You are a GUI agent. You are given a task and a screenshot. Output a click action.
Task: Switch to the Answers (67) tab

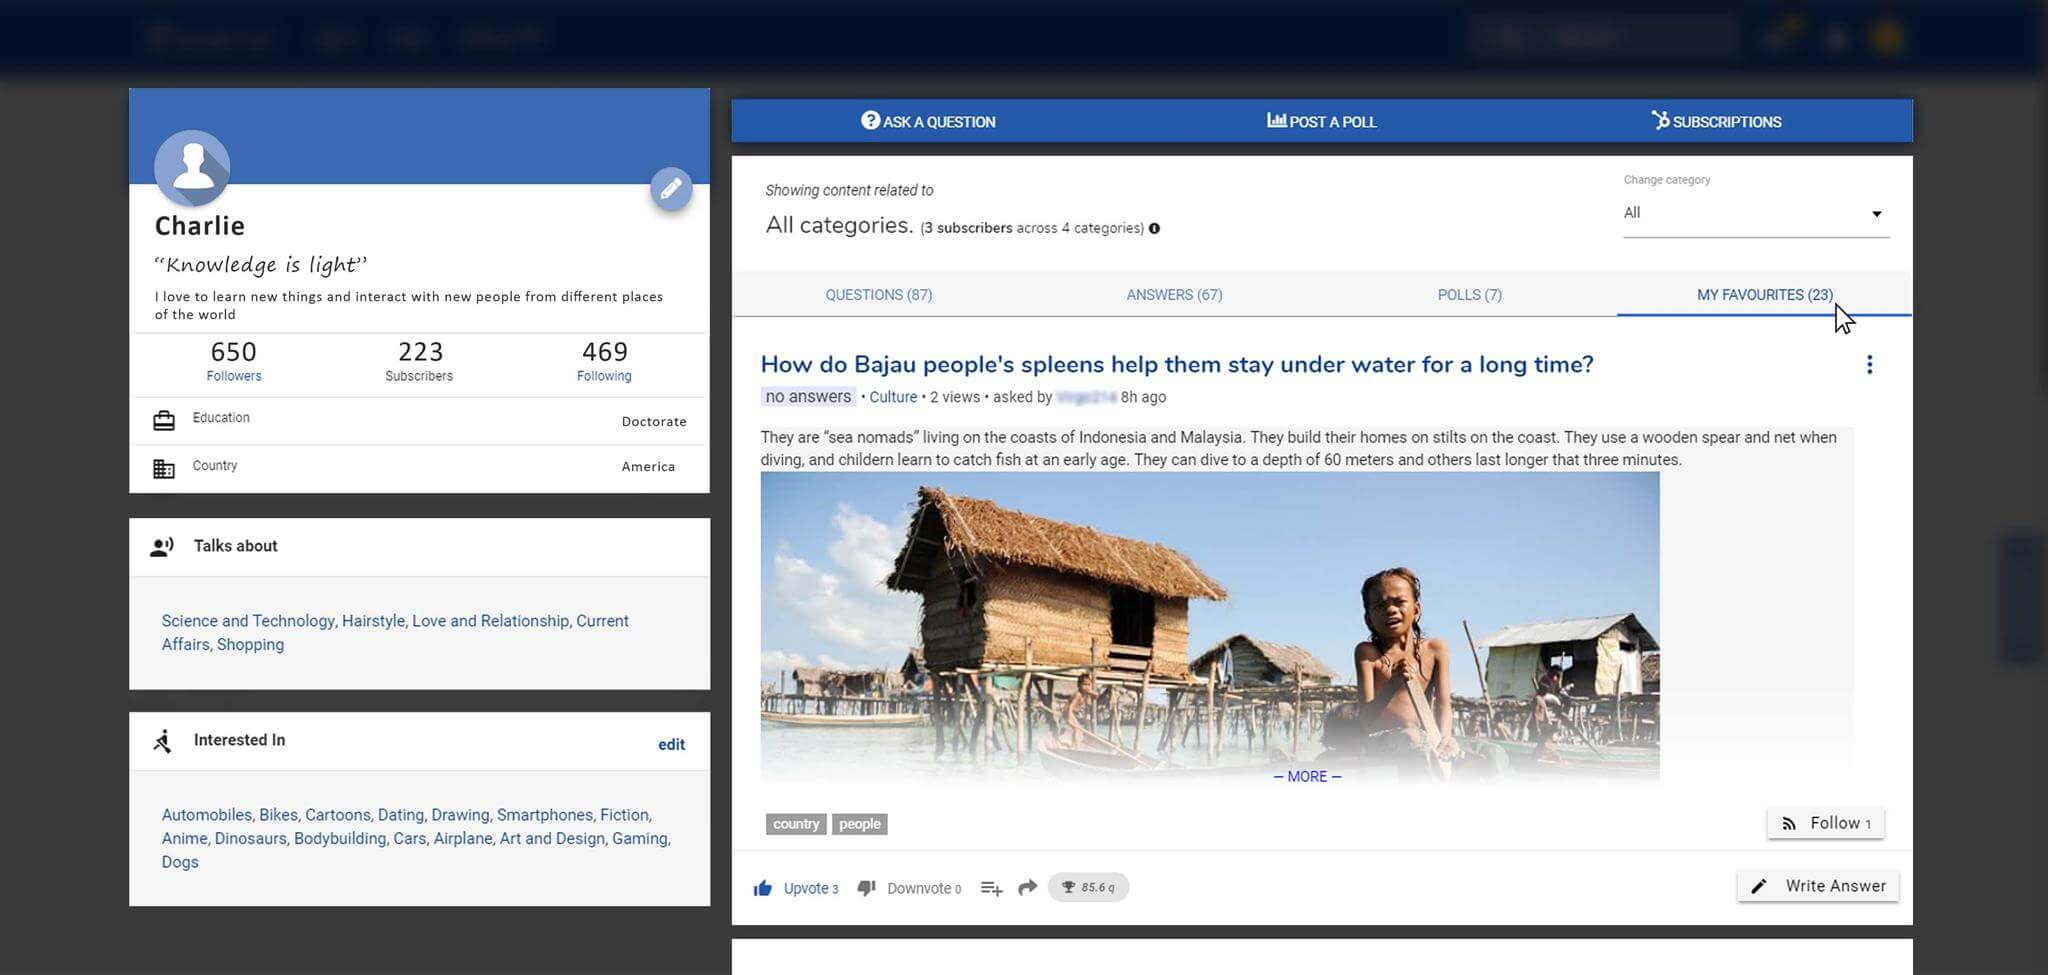tap(1174, 295)
